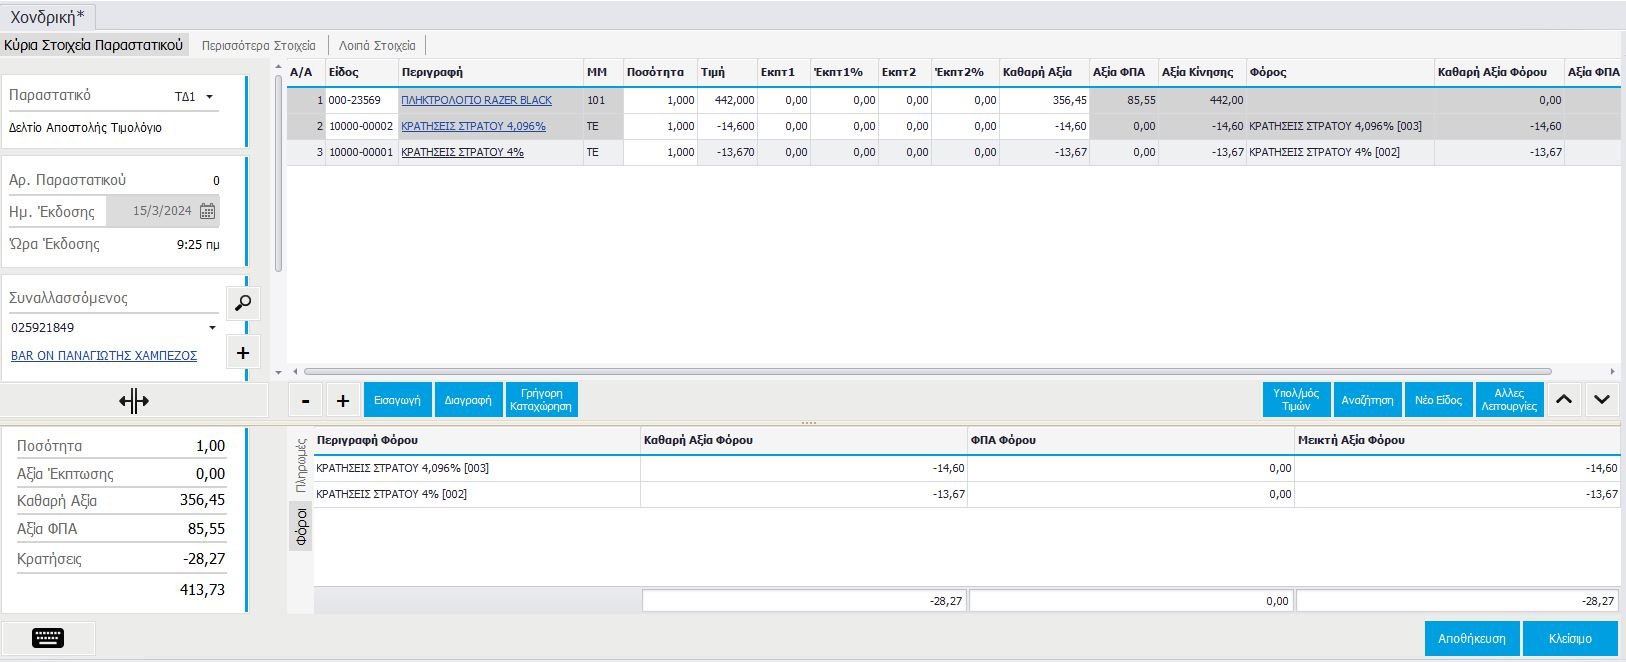This screenshot has width=1626, height=662.
Task: Select the vertical Πληρωμές tab
Action: point(300,465)
